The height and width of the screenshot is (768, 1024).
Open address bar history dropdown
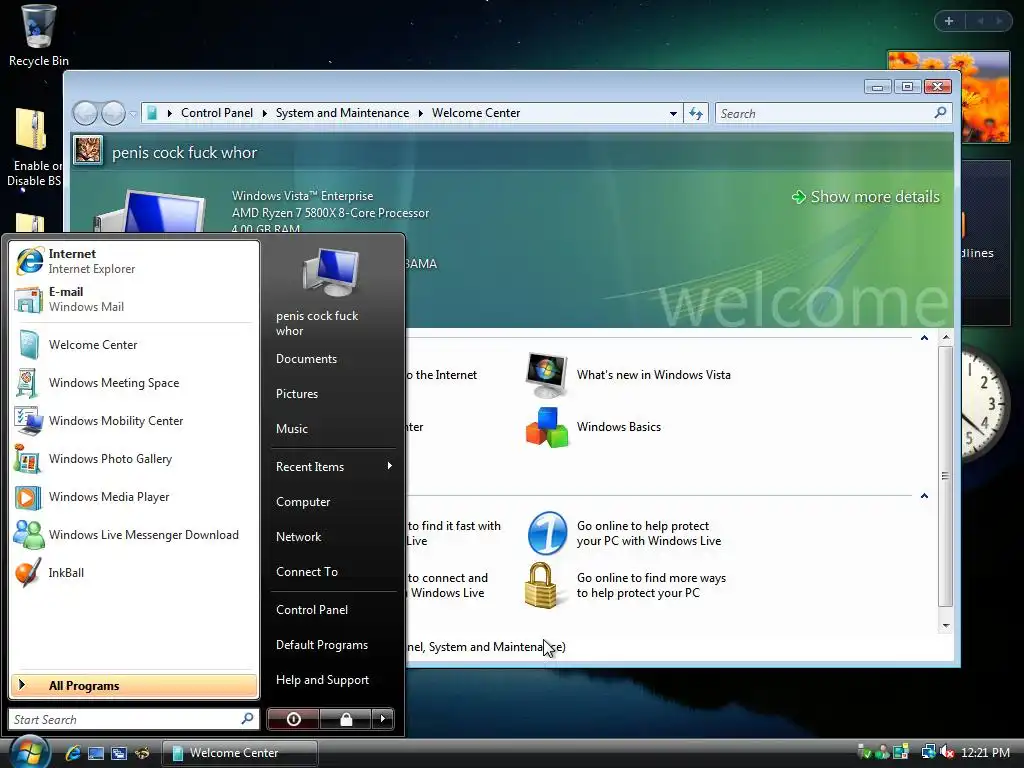(x=673, y=114)
